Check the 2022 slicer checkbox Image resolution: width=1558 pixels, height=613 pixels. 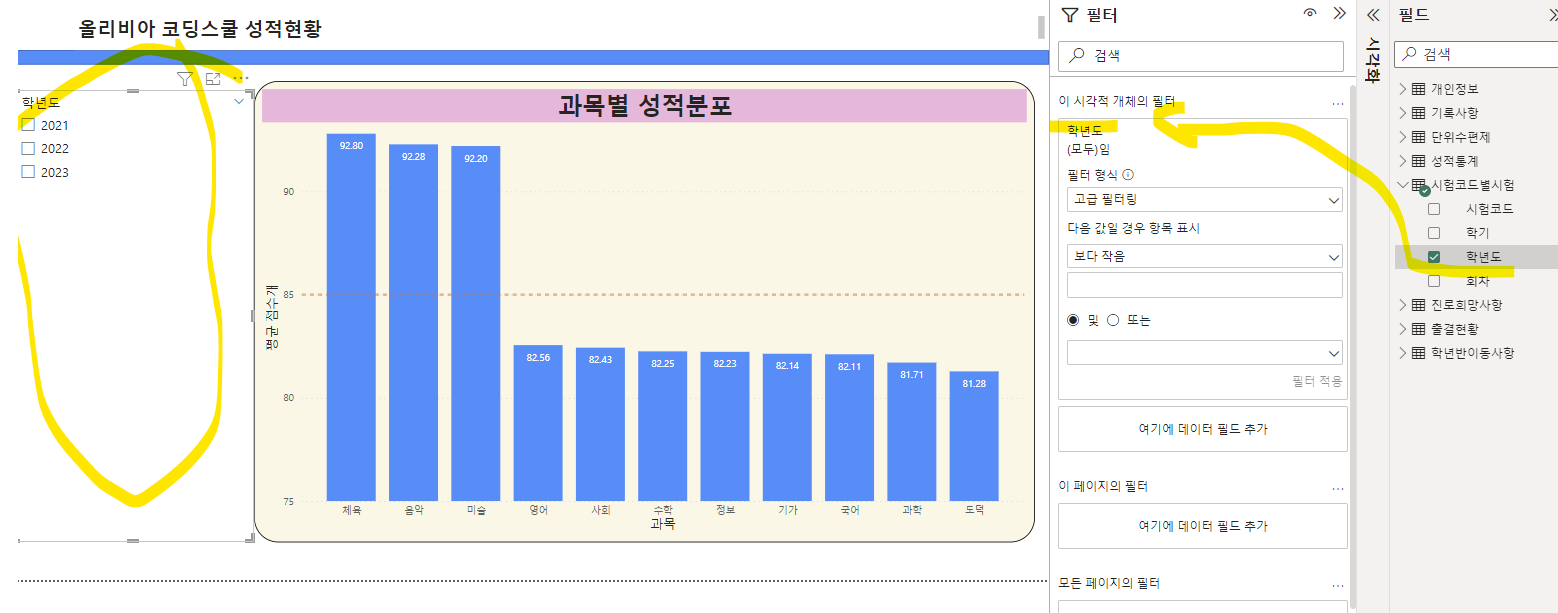pyautogui.click(x=28, y=149)
